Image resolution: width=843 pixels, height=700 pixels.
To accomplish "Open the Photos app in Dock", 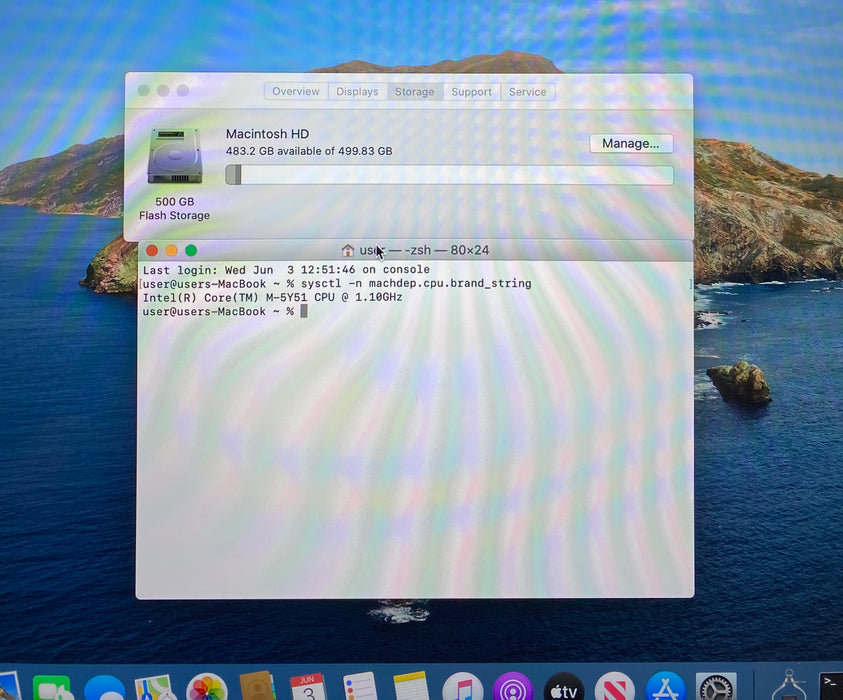I will pos(206,688).
